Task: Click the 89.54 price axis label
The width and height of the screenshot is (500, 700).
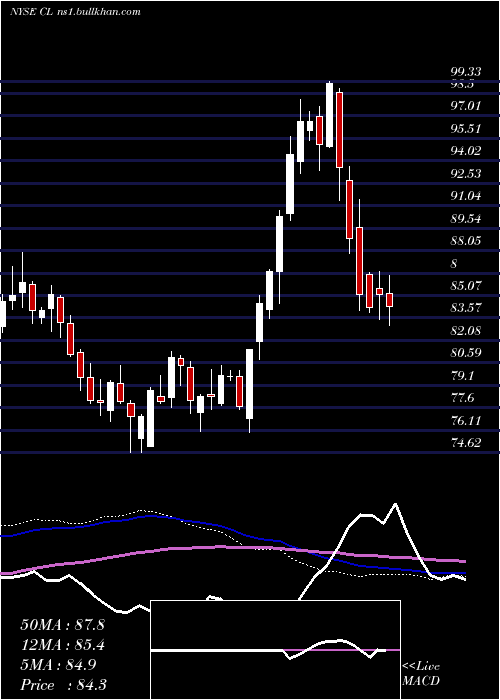Action: [466, 219]
